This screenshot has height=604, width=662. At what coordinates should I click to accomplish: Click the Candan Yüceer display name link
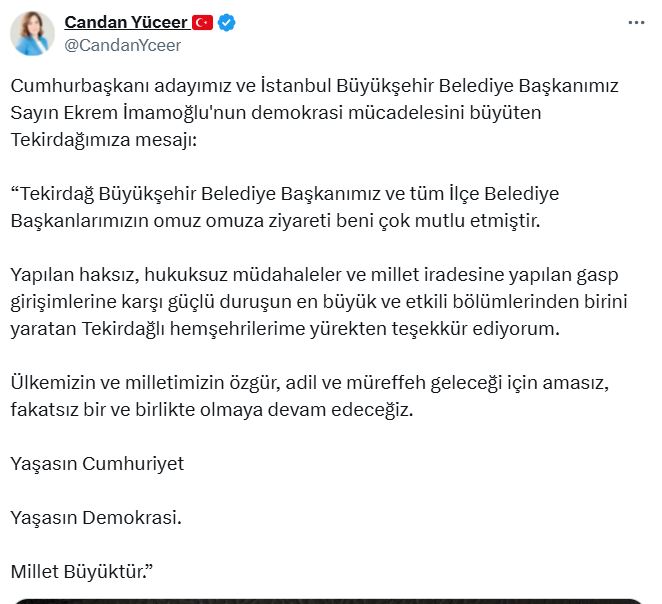[x=126, y=22]
